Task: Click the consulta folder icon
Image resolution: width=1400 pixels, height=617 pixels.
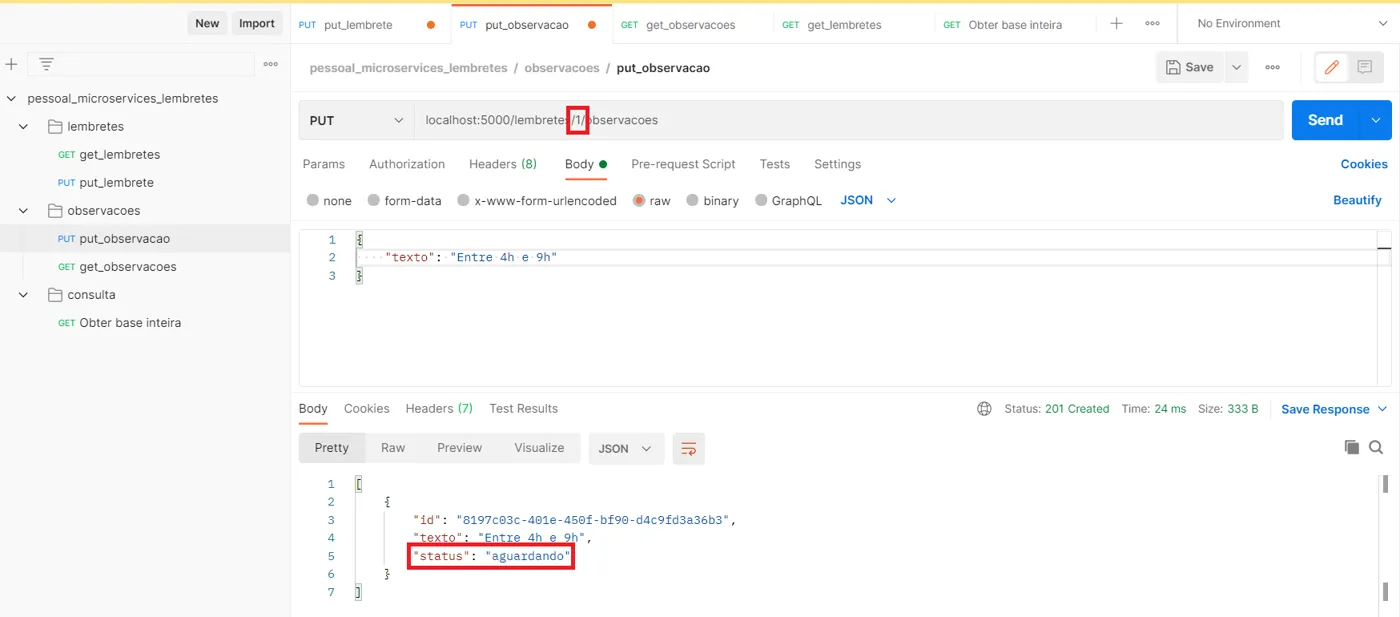Action: (55, 295)
